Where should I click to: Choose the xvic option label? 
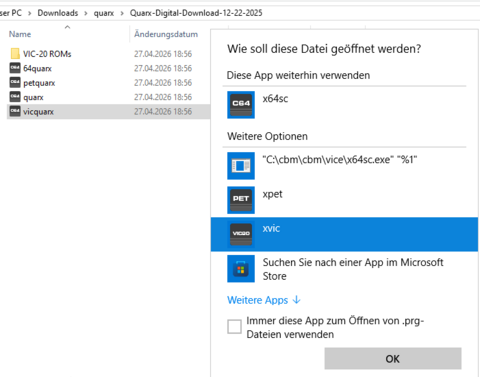[271, 228]
